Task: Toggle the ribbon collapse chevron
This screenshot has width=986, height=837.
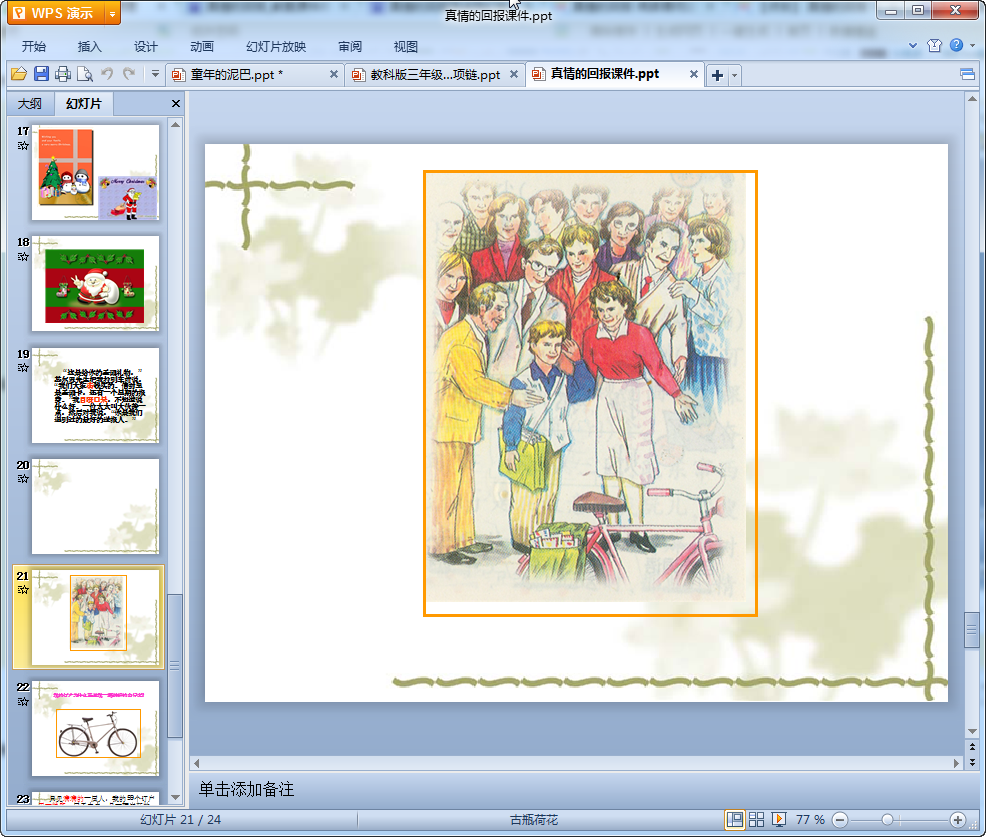Action: [x=913, y=45]
